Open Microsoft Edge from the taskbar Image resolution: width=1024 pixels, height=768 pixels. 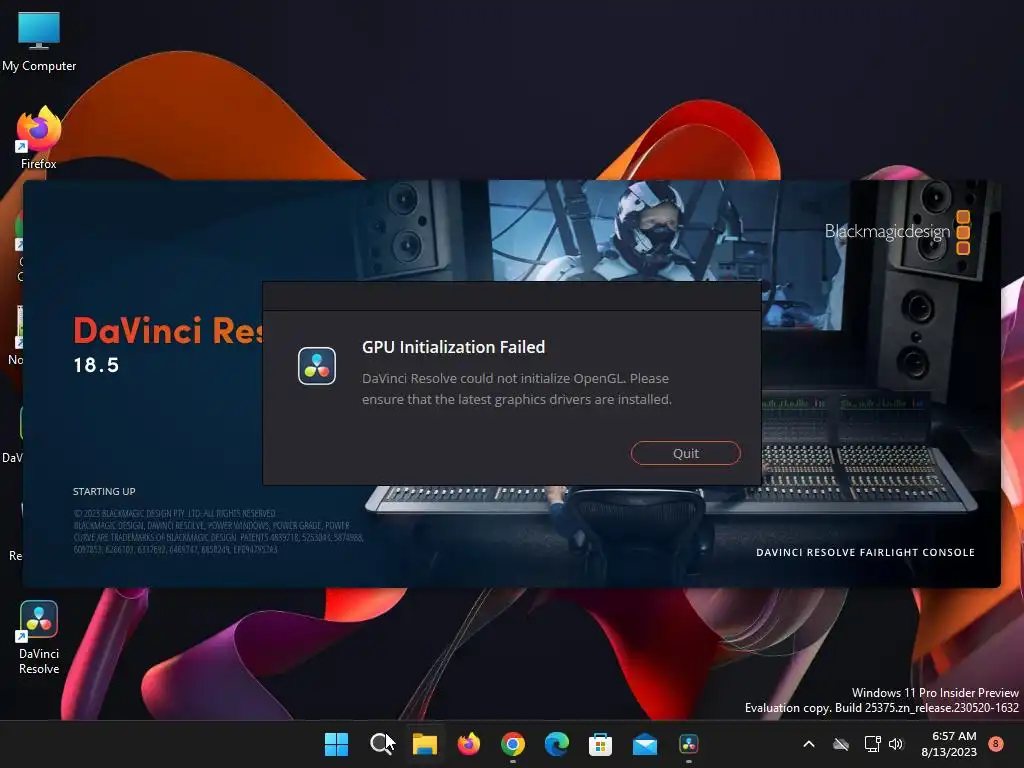[556, 744]
